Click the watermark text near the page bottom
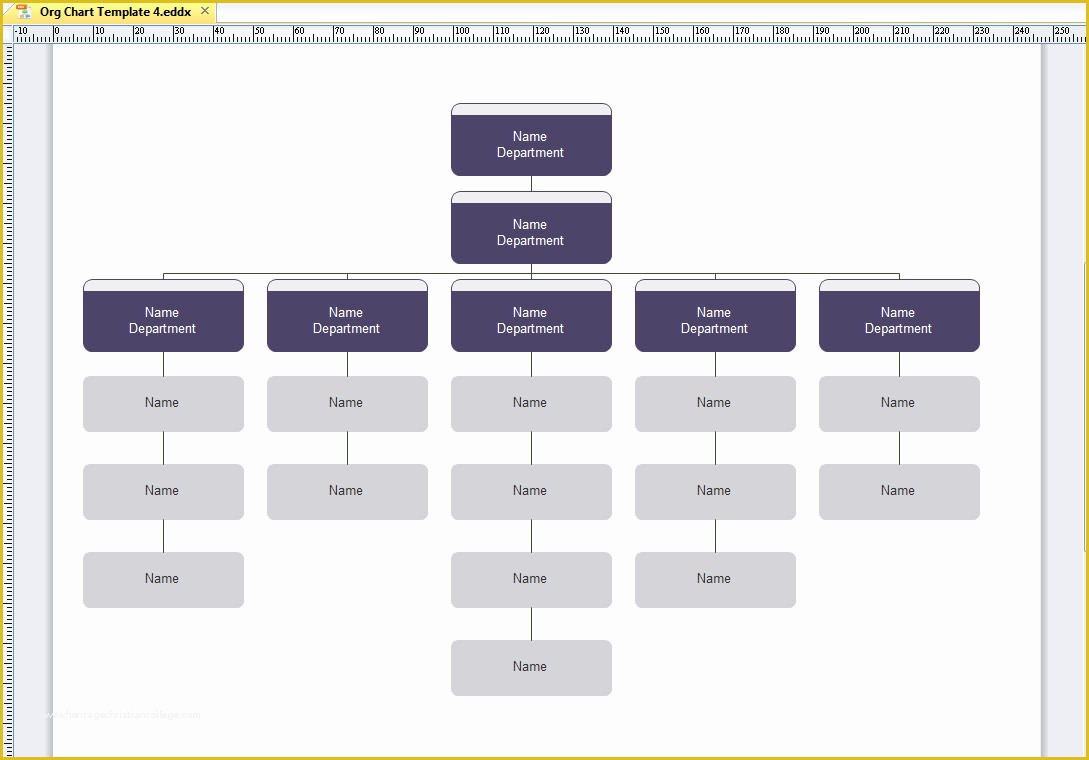This screenshot has height=760, width=1089. [x=122, y=715]
